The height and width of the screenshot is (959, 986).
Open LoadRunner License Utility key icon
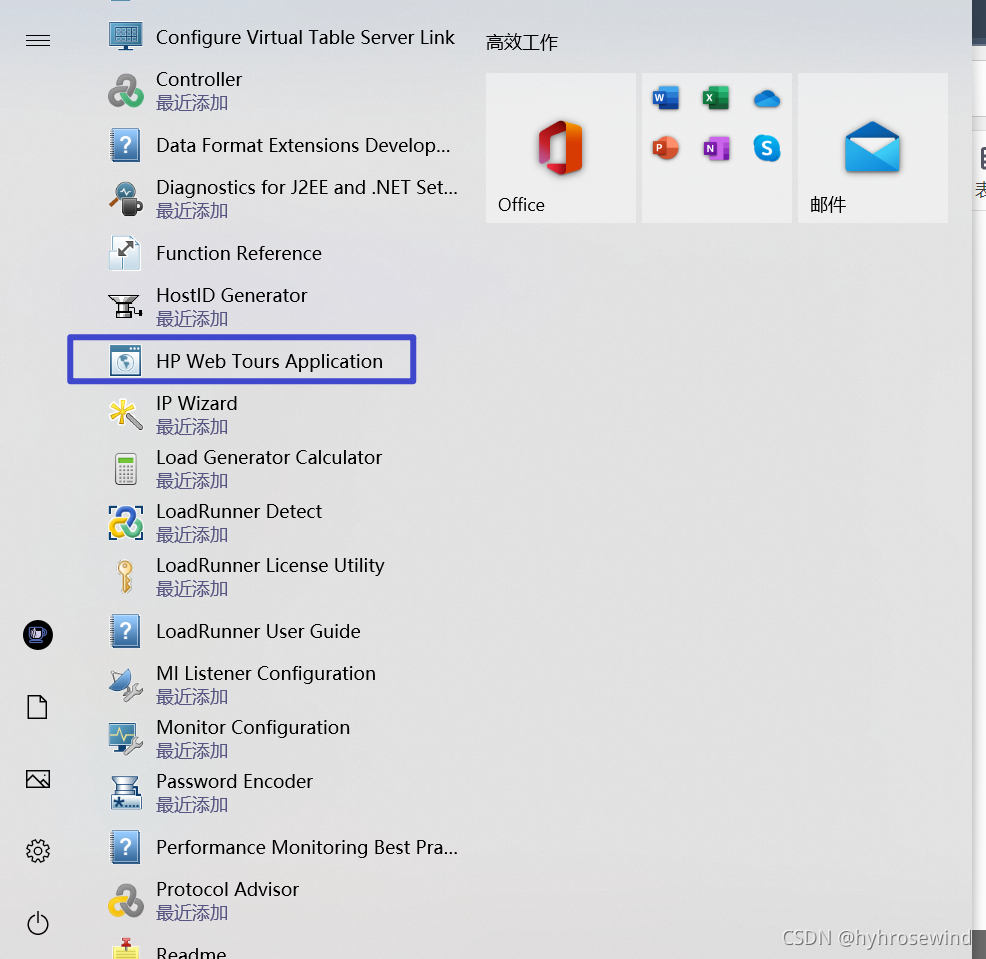pyautogui.click(x=125, y=577)
